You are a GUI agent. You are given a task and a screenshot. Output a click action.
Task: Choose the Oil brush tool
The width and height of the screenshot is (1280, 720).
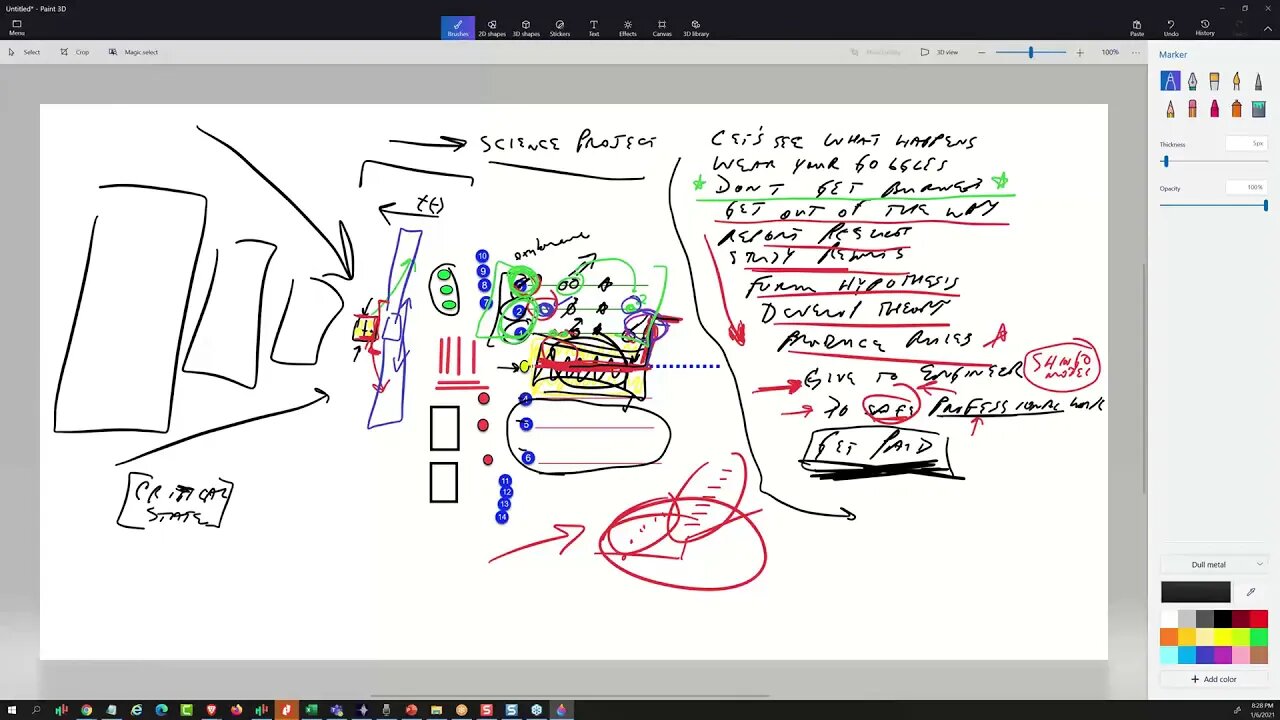(x=1214, y=81)
